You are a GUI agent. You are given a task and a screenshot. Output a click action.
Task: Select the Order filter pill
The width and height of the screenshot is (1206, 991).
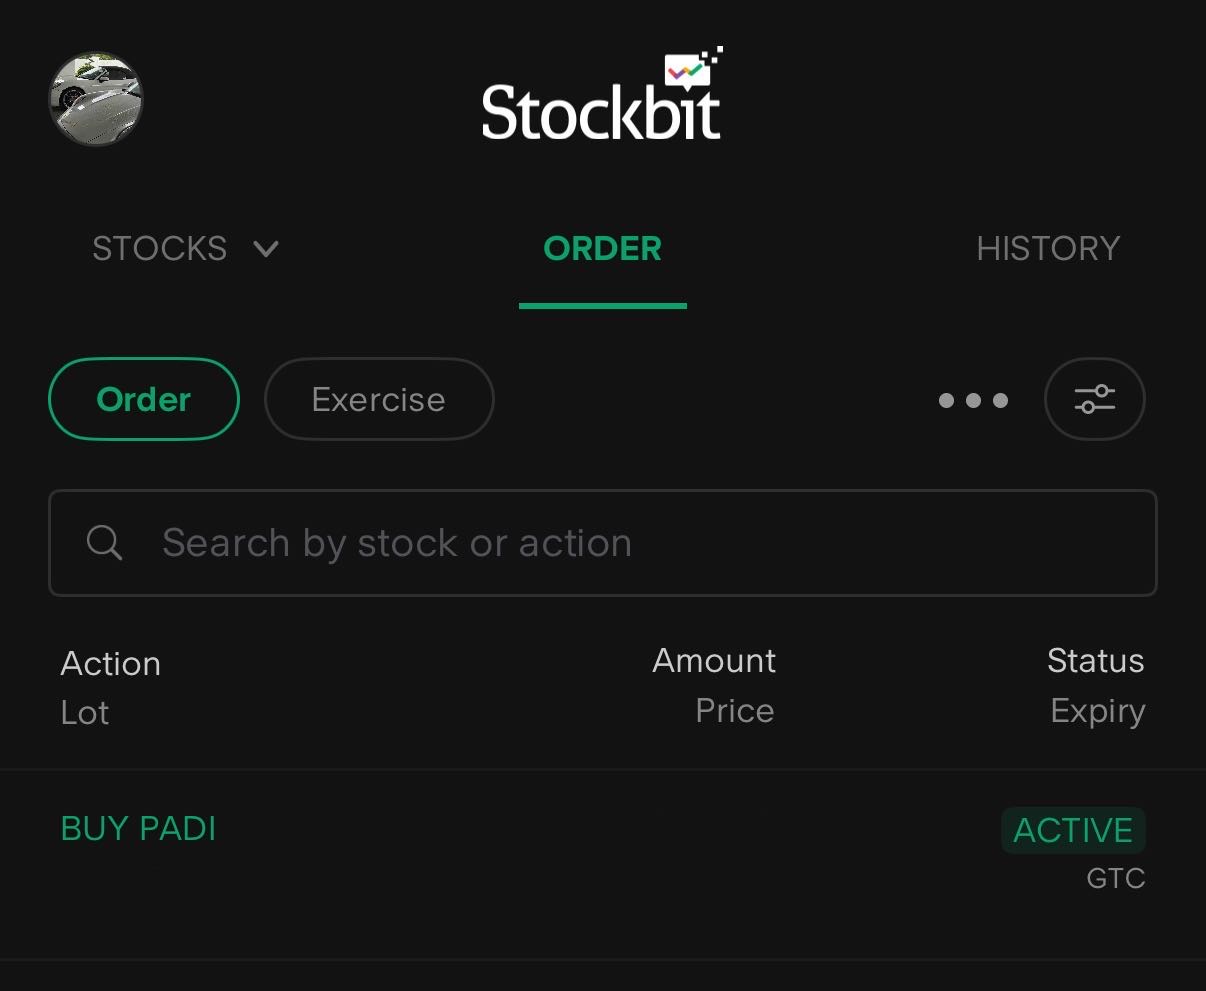(x=144, y=399)
